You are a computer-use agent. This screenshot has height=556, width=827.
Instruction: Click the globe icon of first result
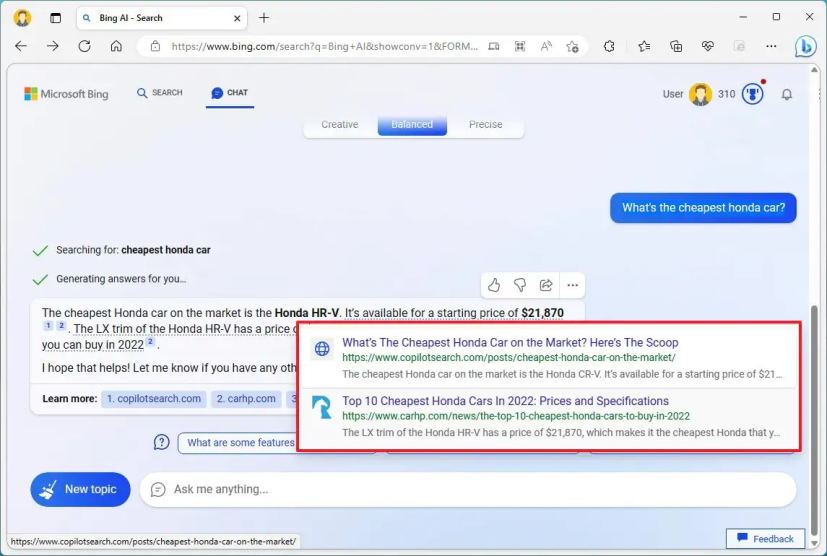point(322,349)
